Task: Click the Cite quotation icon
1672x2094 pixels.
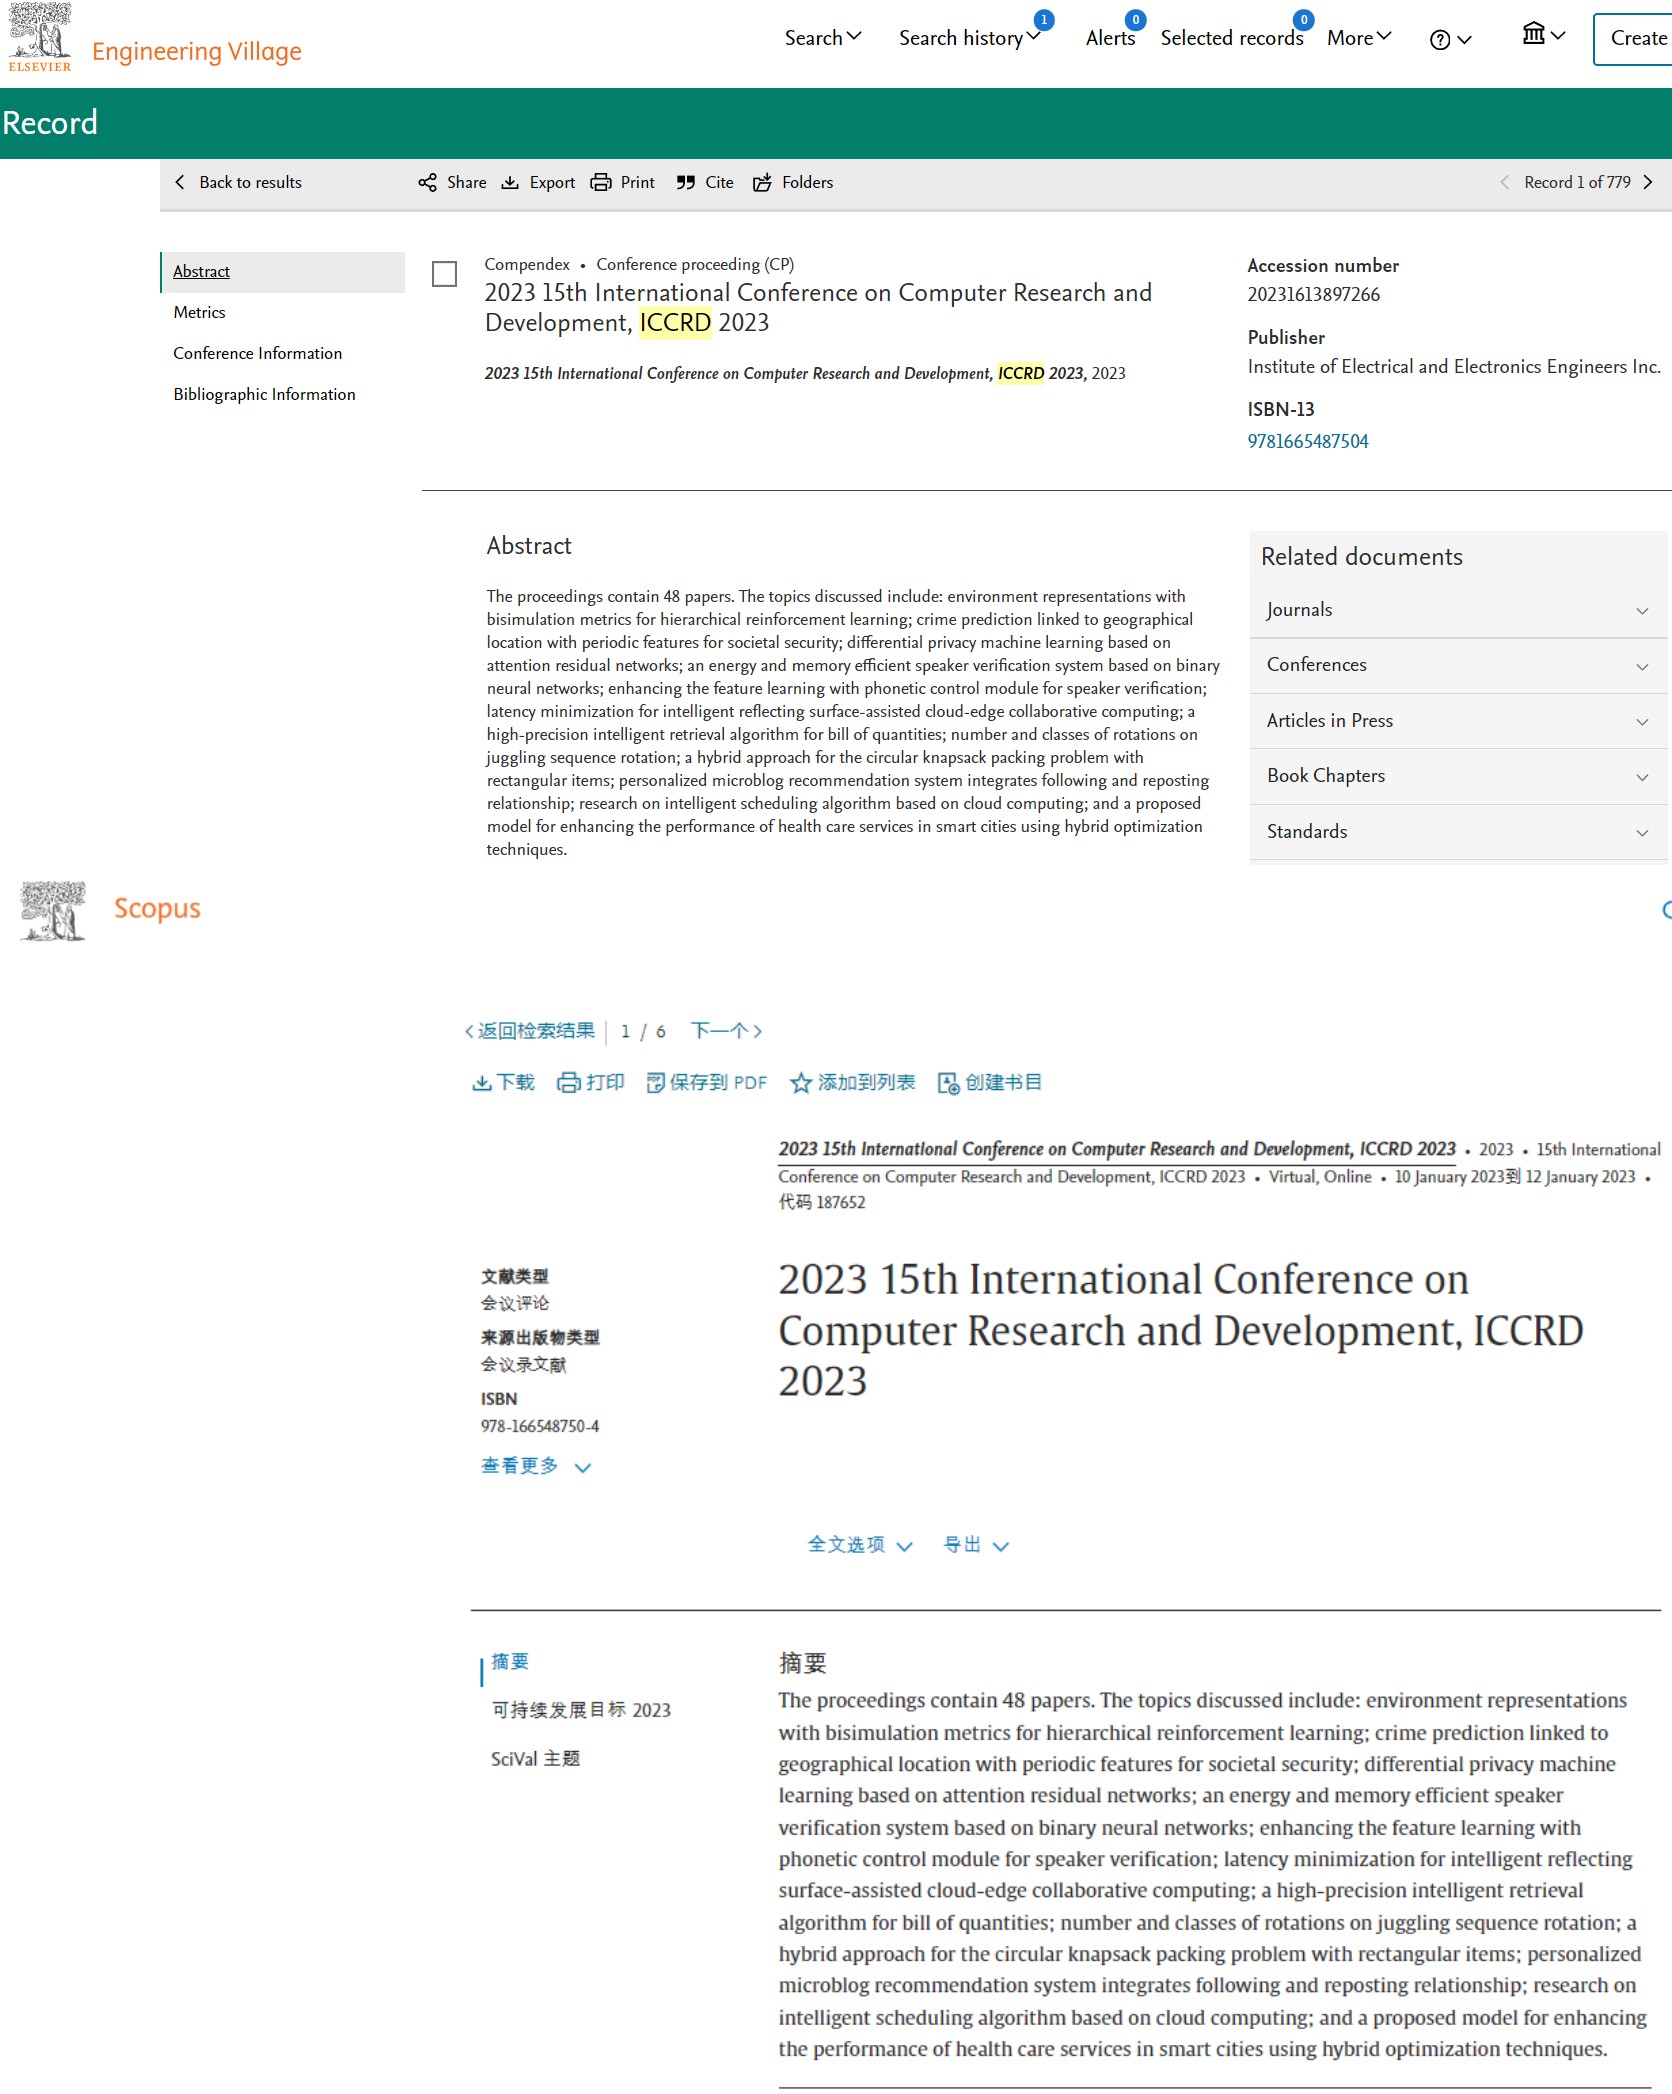Action: point(685,183)
